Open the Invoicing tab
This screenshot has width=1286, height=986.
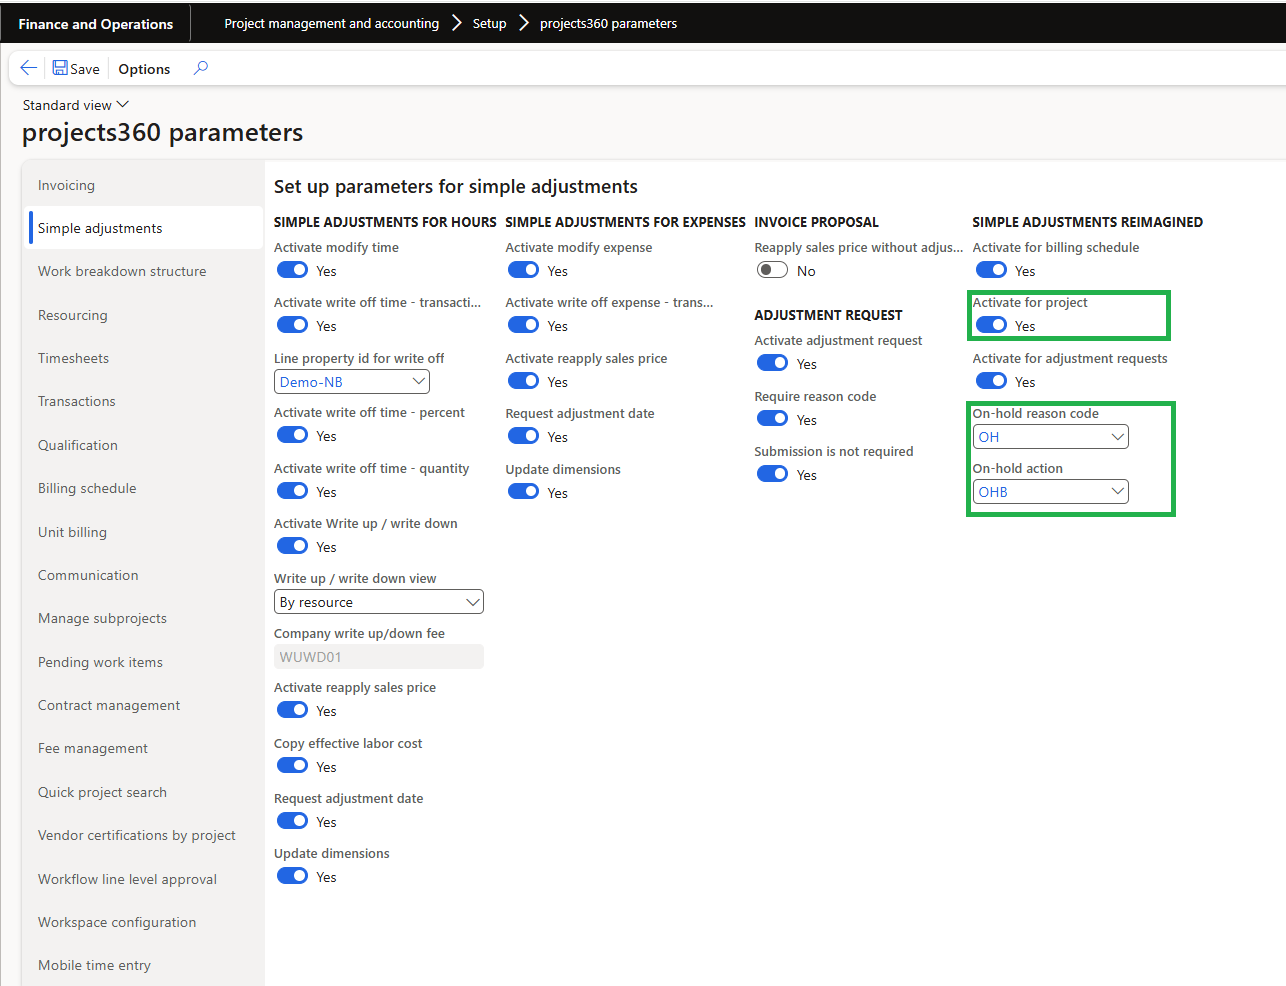point(66,185)
